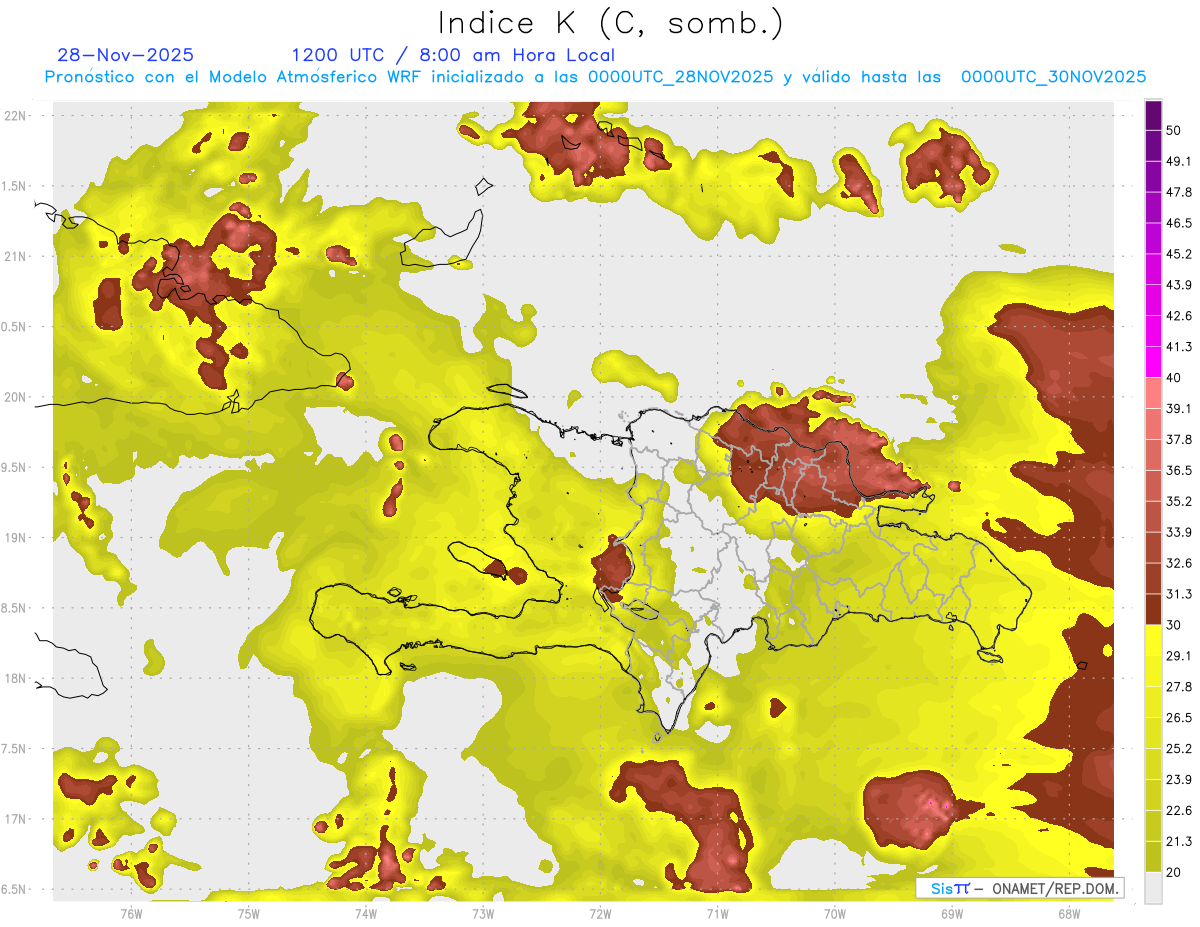Image resolution: width=1200 pixels, height=927 pixels.
Task: Click the "27.8" color scale value
Action: coord(1179,687)
